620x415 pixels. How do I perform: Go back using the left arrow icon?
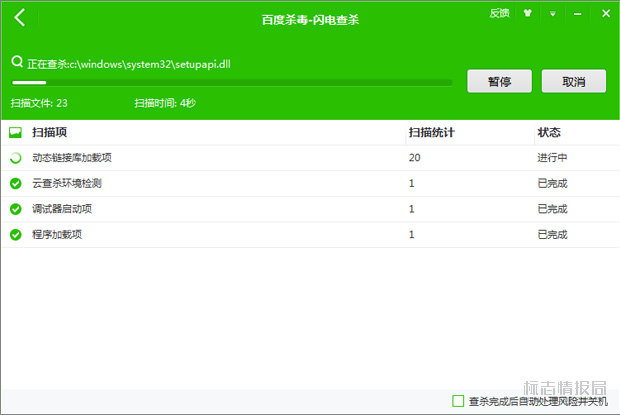click(19, 17)
